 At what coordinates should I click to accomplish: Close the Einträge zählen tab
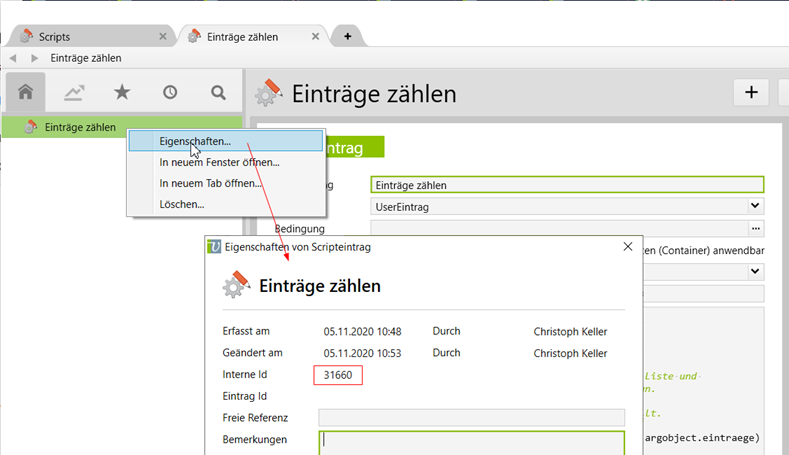pos(317,36)
